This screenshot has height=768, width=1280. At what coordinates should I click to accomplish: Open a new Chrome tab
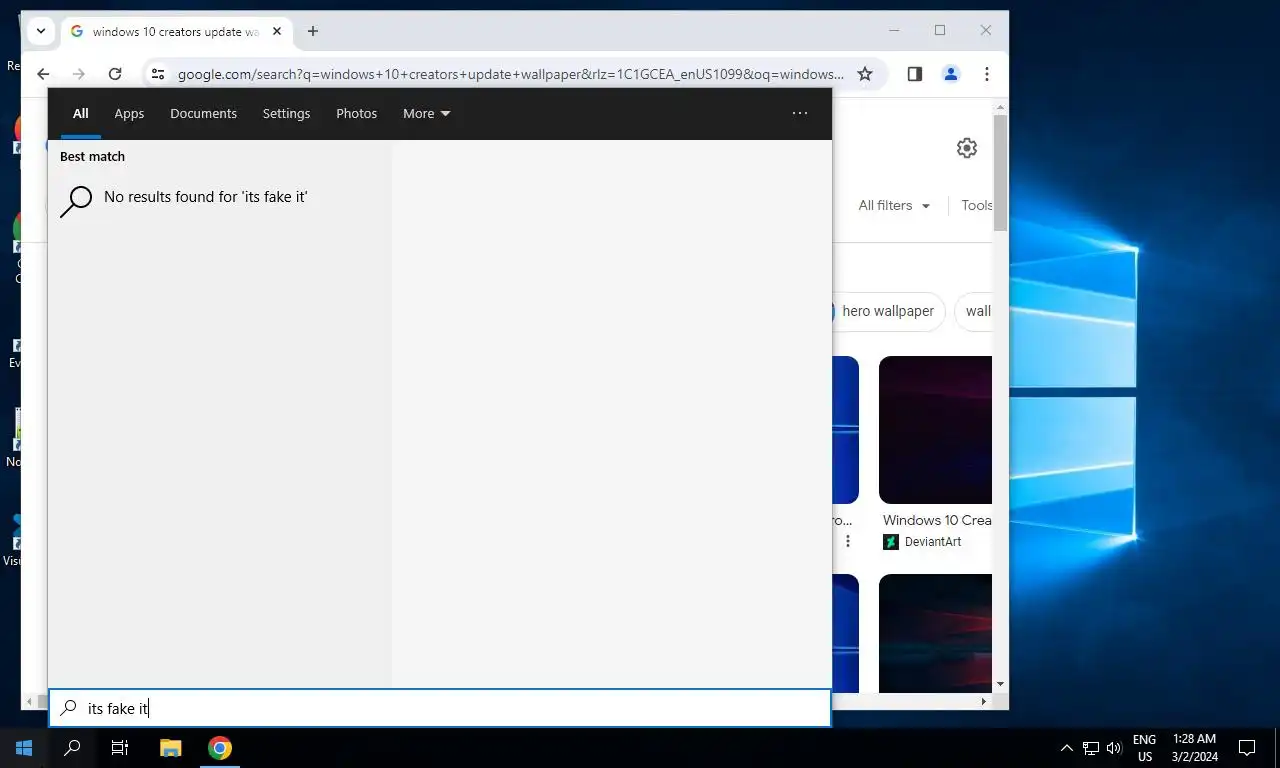point(313,31)
